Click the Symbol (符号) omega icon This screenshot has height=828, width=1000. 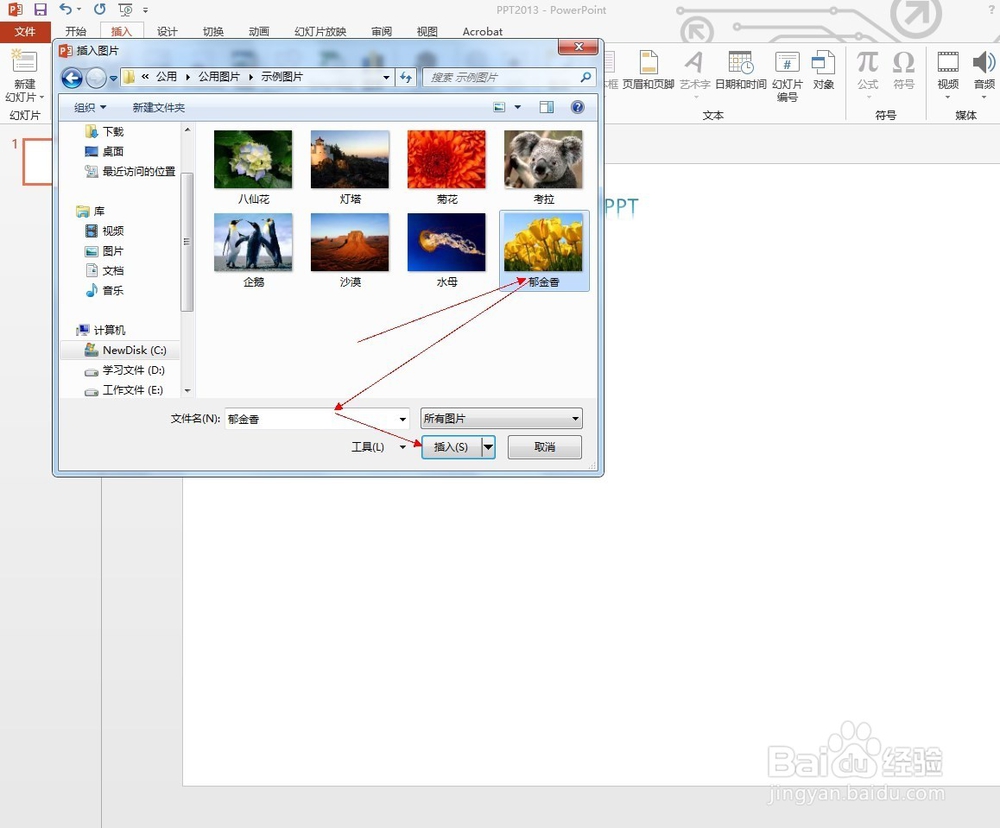(904, 63)
